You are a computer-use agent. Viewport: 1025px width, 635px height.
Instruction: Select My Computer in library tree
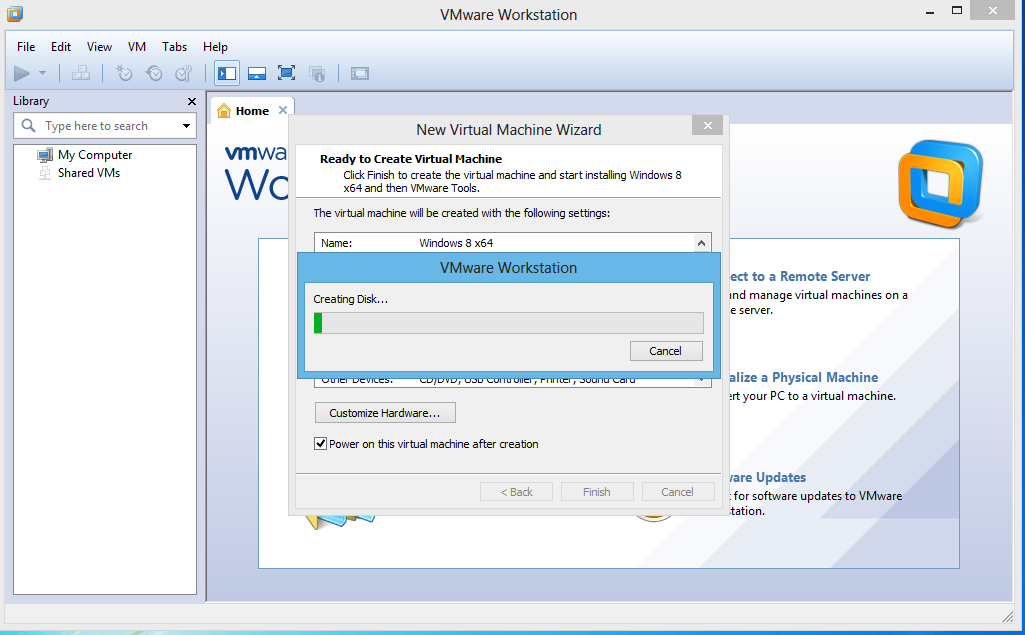pyautogui.click(x=95, y=155)
